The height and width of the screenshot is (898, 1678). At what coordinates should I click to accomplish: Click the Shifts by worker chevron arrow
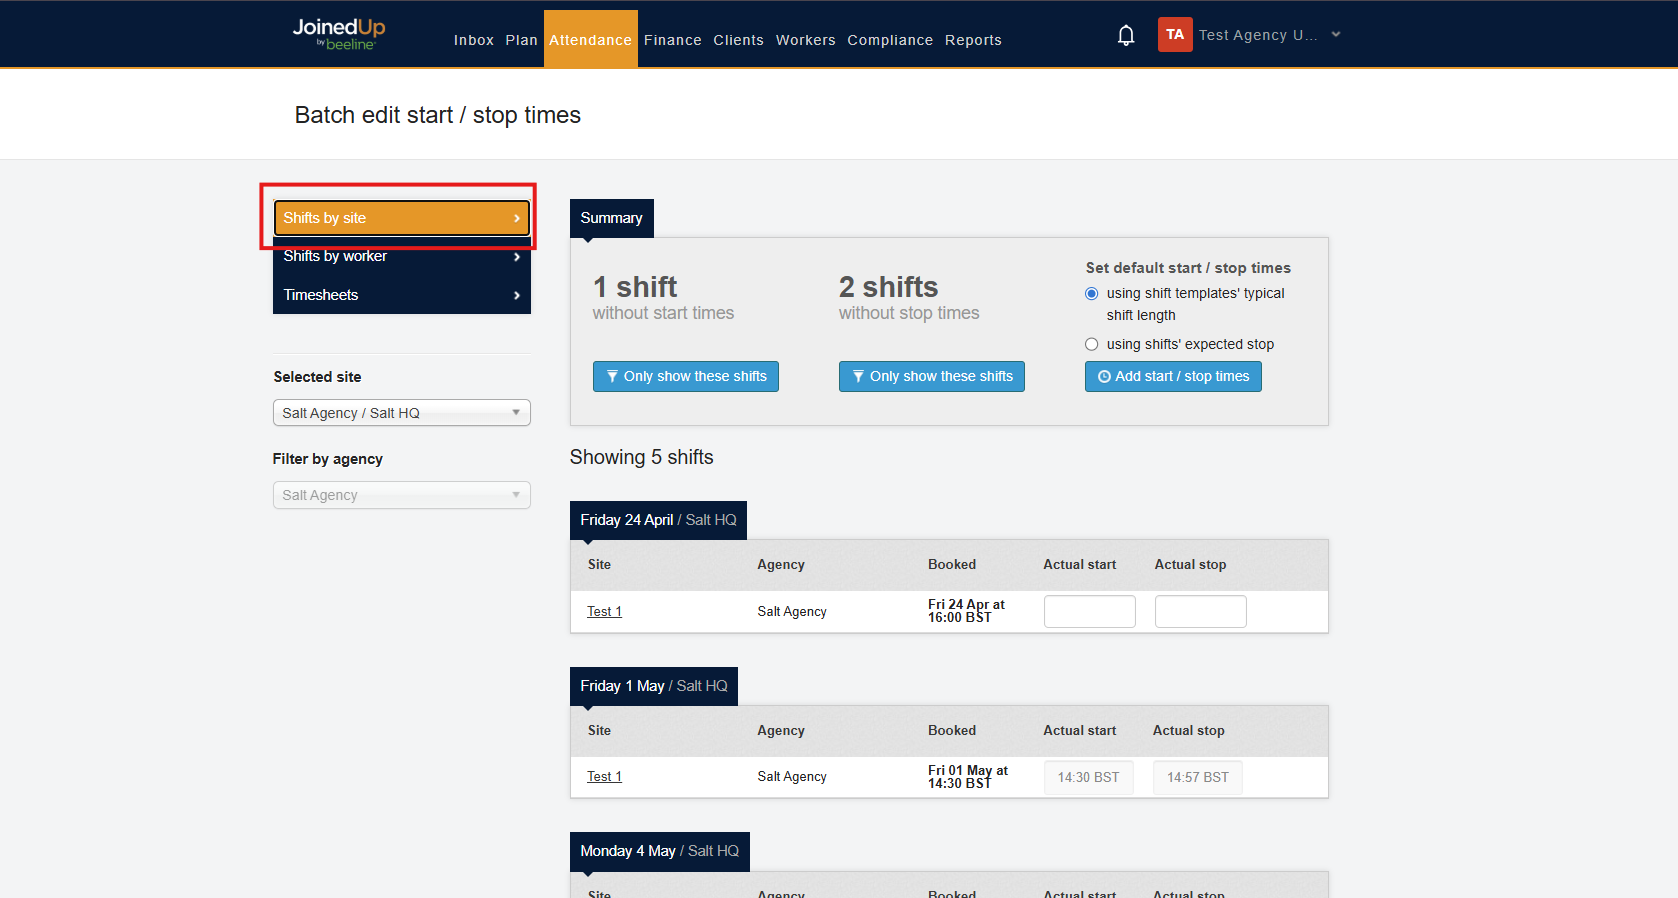[517, 257]
